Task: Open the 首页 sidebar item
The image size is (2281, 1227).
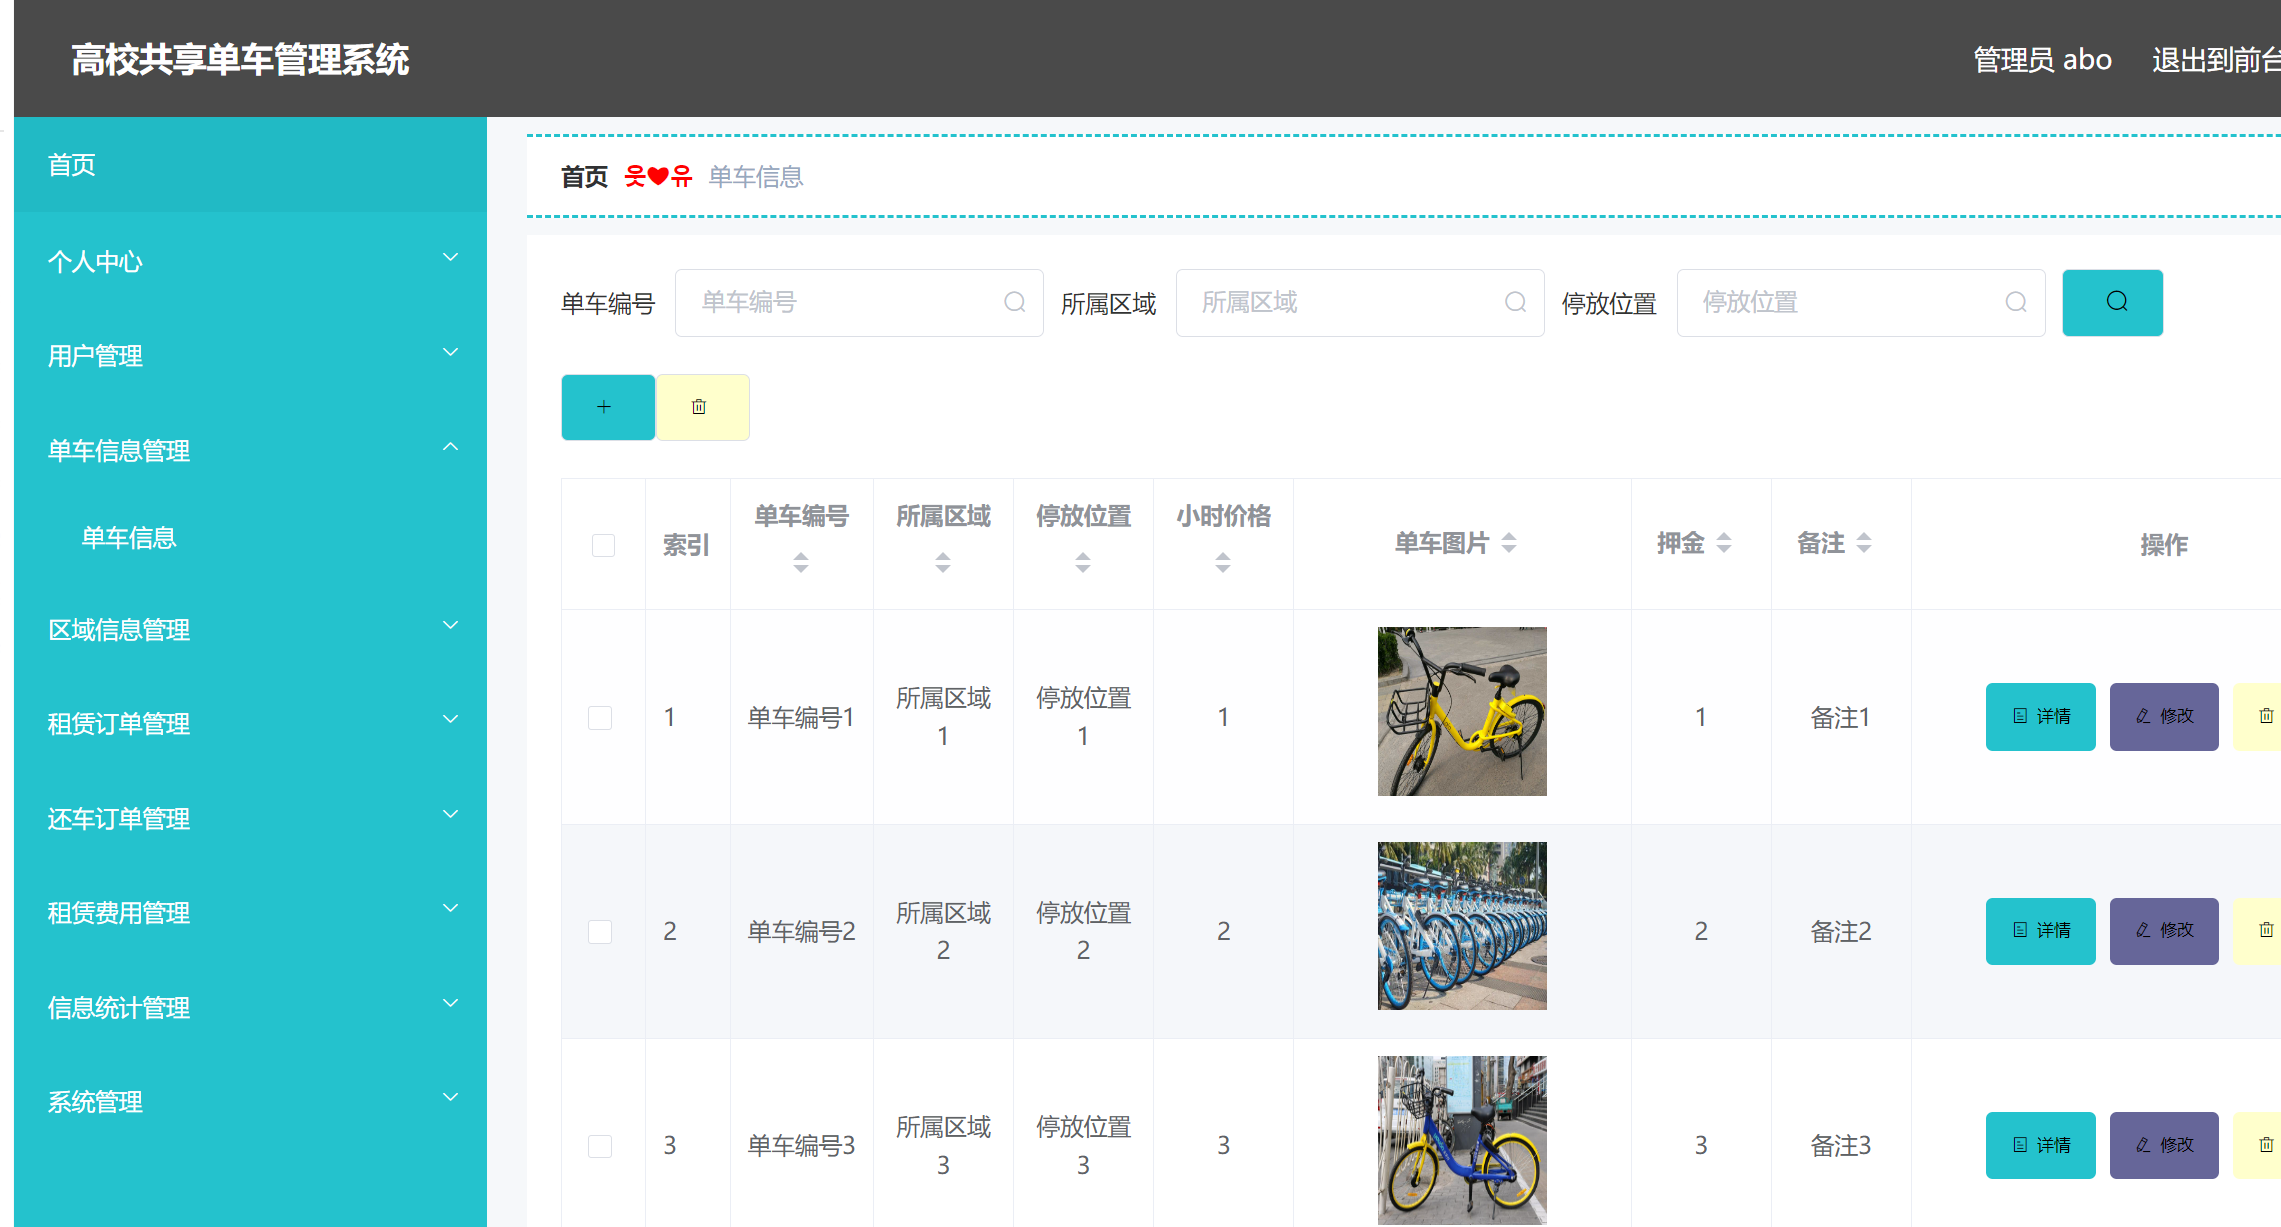Action: click(72, 165)
